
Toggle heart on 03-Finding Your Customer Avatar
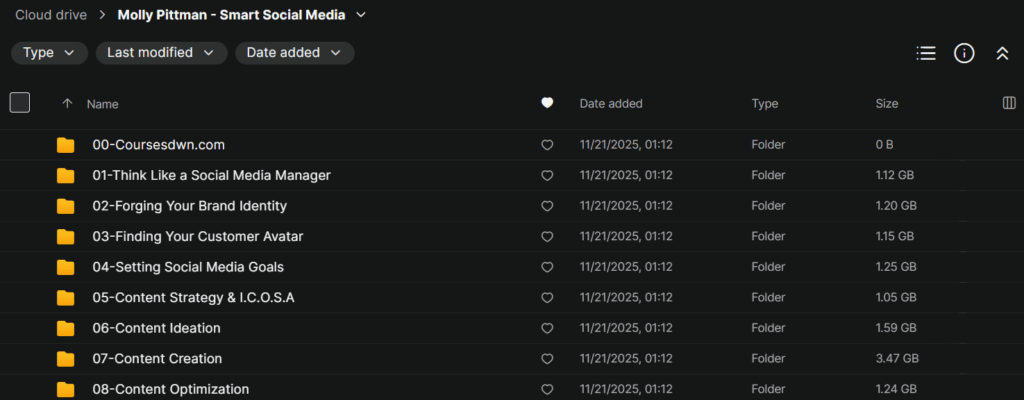click(547, 237)
